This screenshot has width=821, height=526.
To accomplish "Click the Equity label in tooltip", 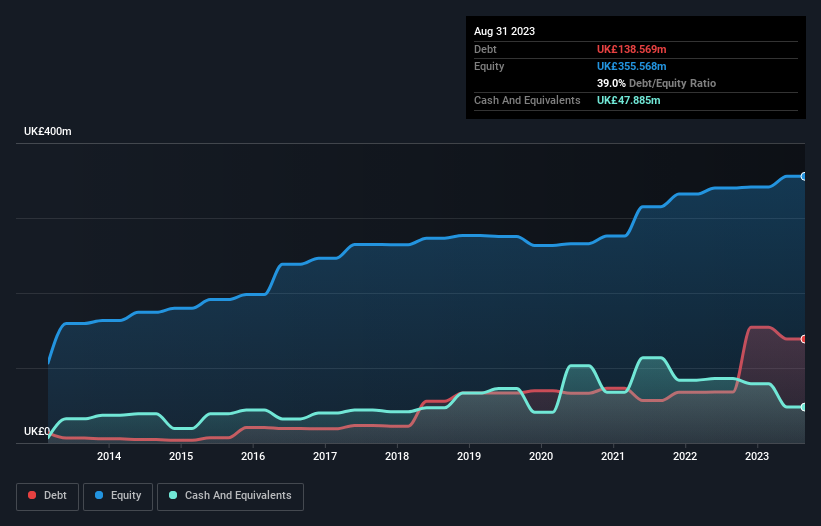I will [x=489, y=66].
